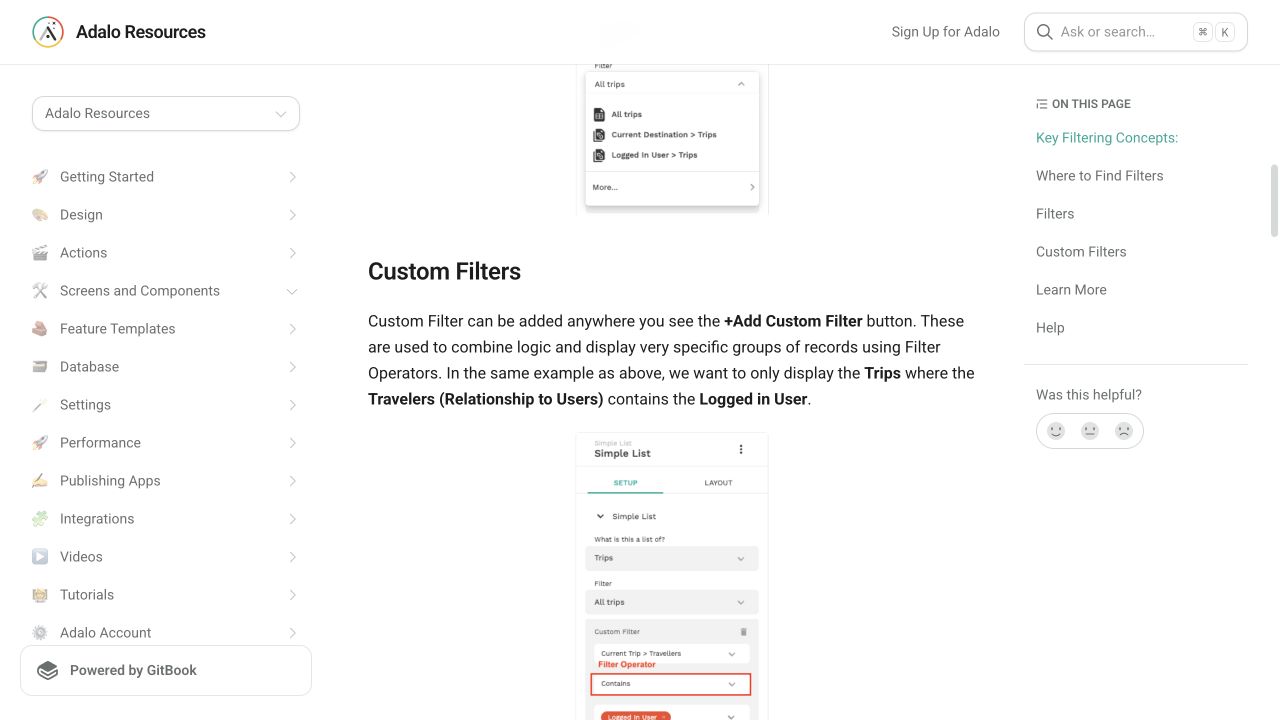Jump to Filters section
Screen dimensions: 1280x720
[x=1055, y=214]
